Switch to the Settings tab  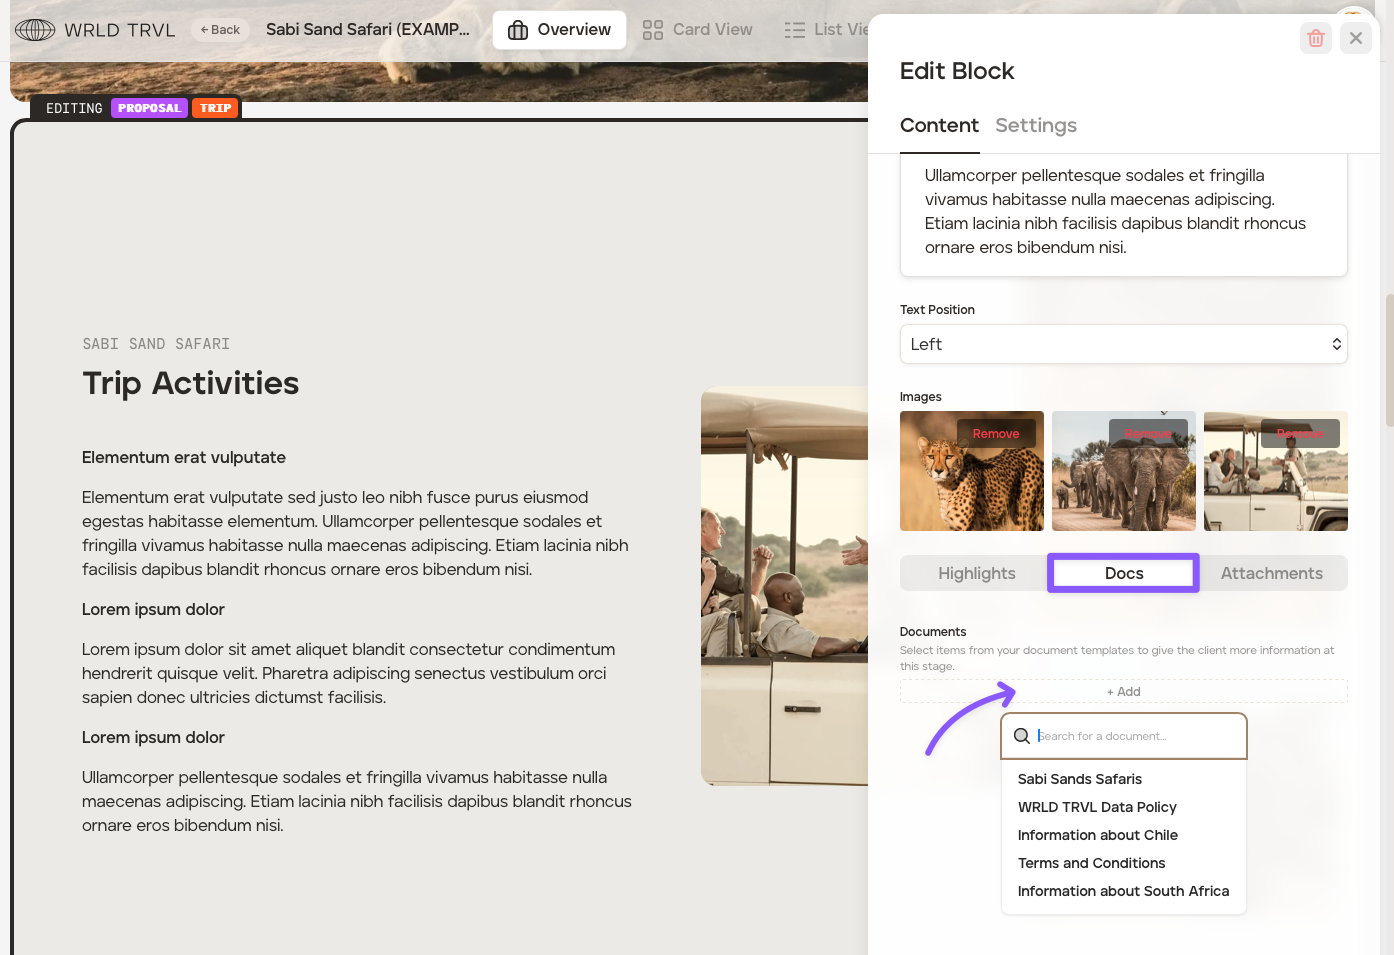click(1035, 125)
